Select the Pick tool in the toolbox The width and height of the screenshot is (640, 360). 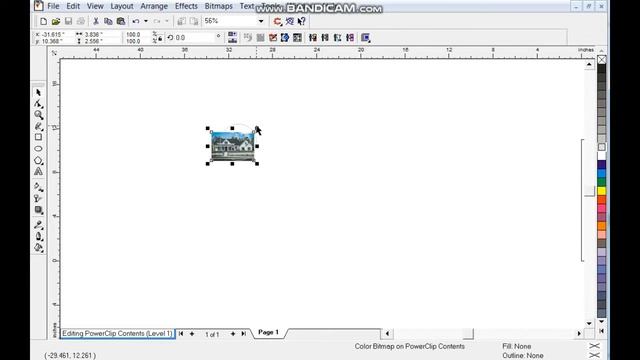pos(38,93)
